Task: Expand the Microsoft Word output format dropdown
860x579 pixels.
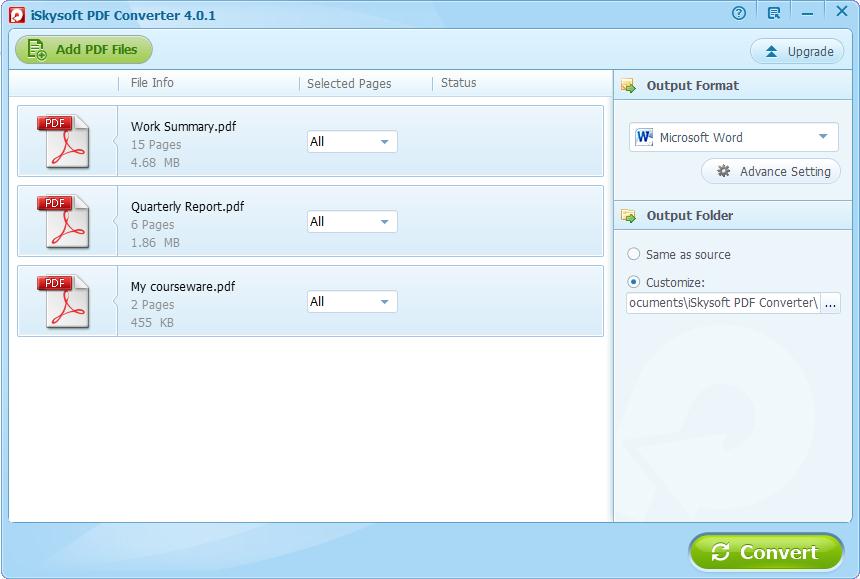Action: coord(734,137)
